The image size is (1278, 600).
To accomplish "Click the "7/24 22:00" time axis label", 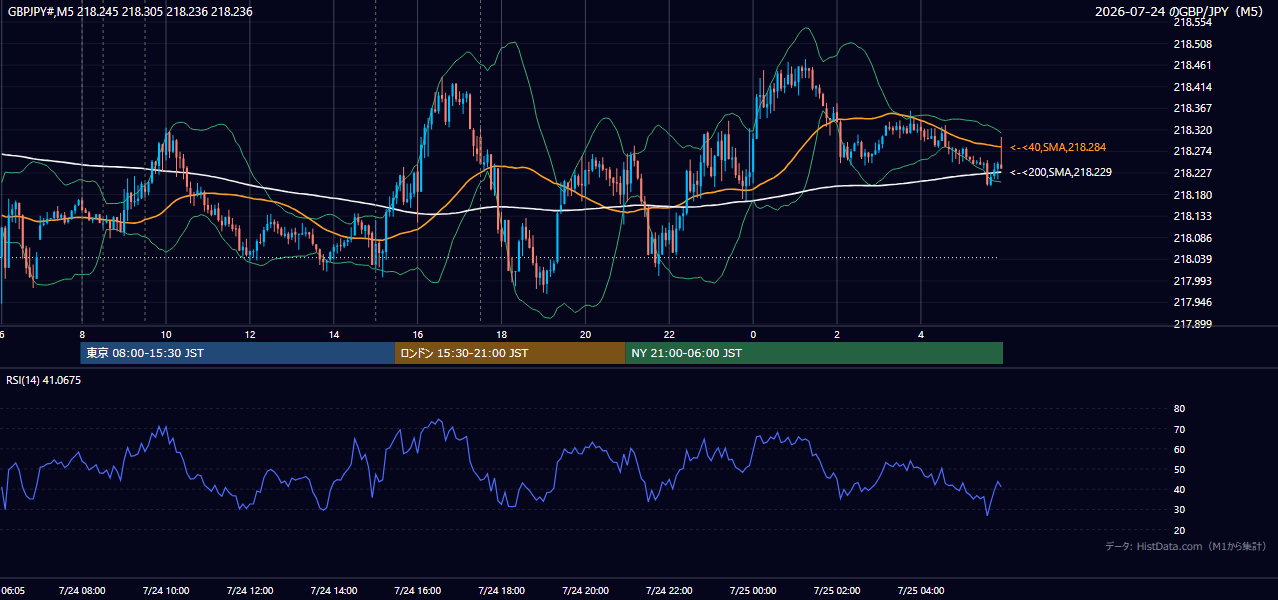I will [670, 590].
